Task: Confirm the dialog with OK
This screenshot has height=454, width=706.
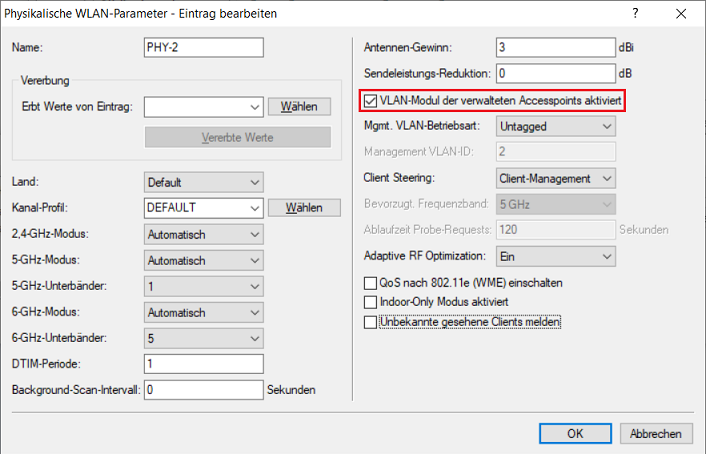Action: [x=575, y=434]
